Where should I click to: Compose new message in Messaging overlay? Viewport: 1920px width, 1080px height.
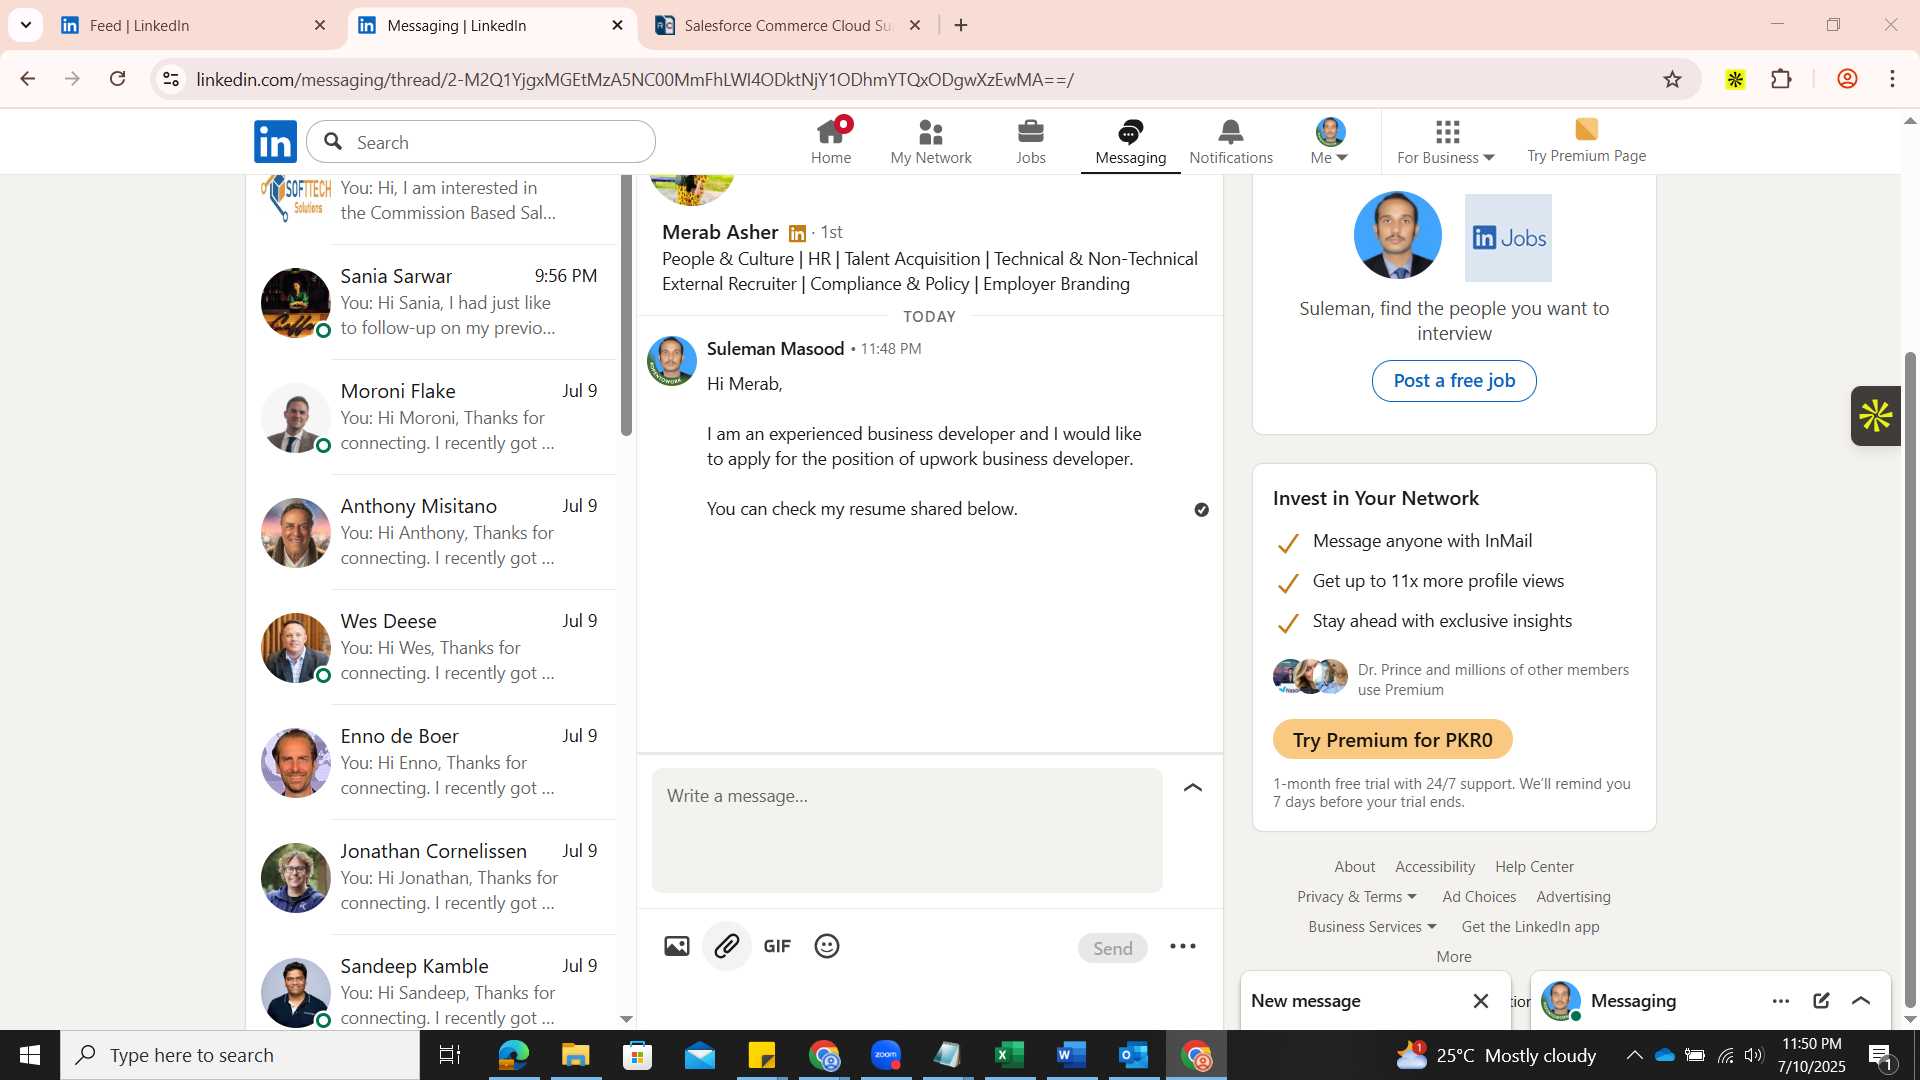(x=1821, y=1001)
